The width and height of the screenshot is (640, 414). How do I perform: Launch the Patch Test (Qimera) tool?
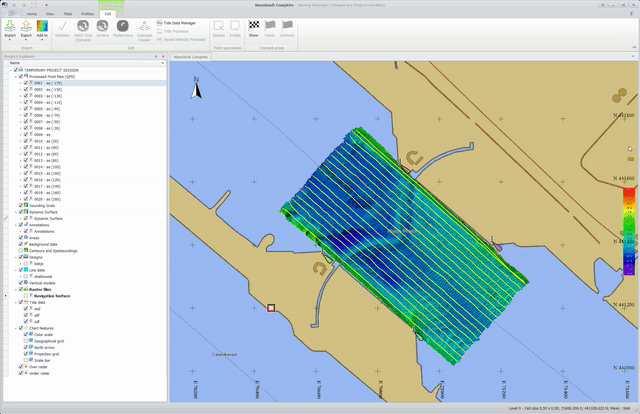(x=83, y=26)
